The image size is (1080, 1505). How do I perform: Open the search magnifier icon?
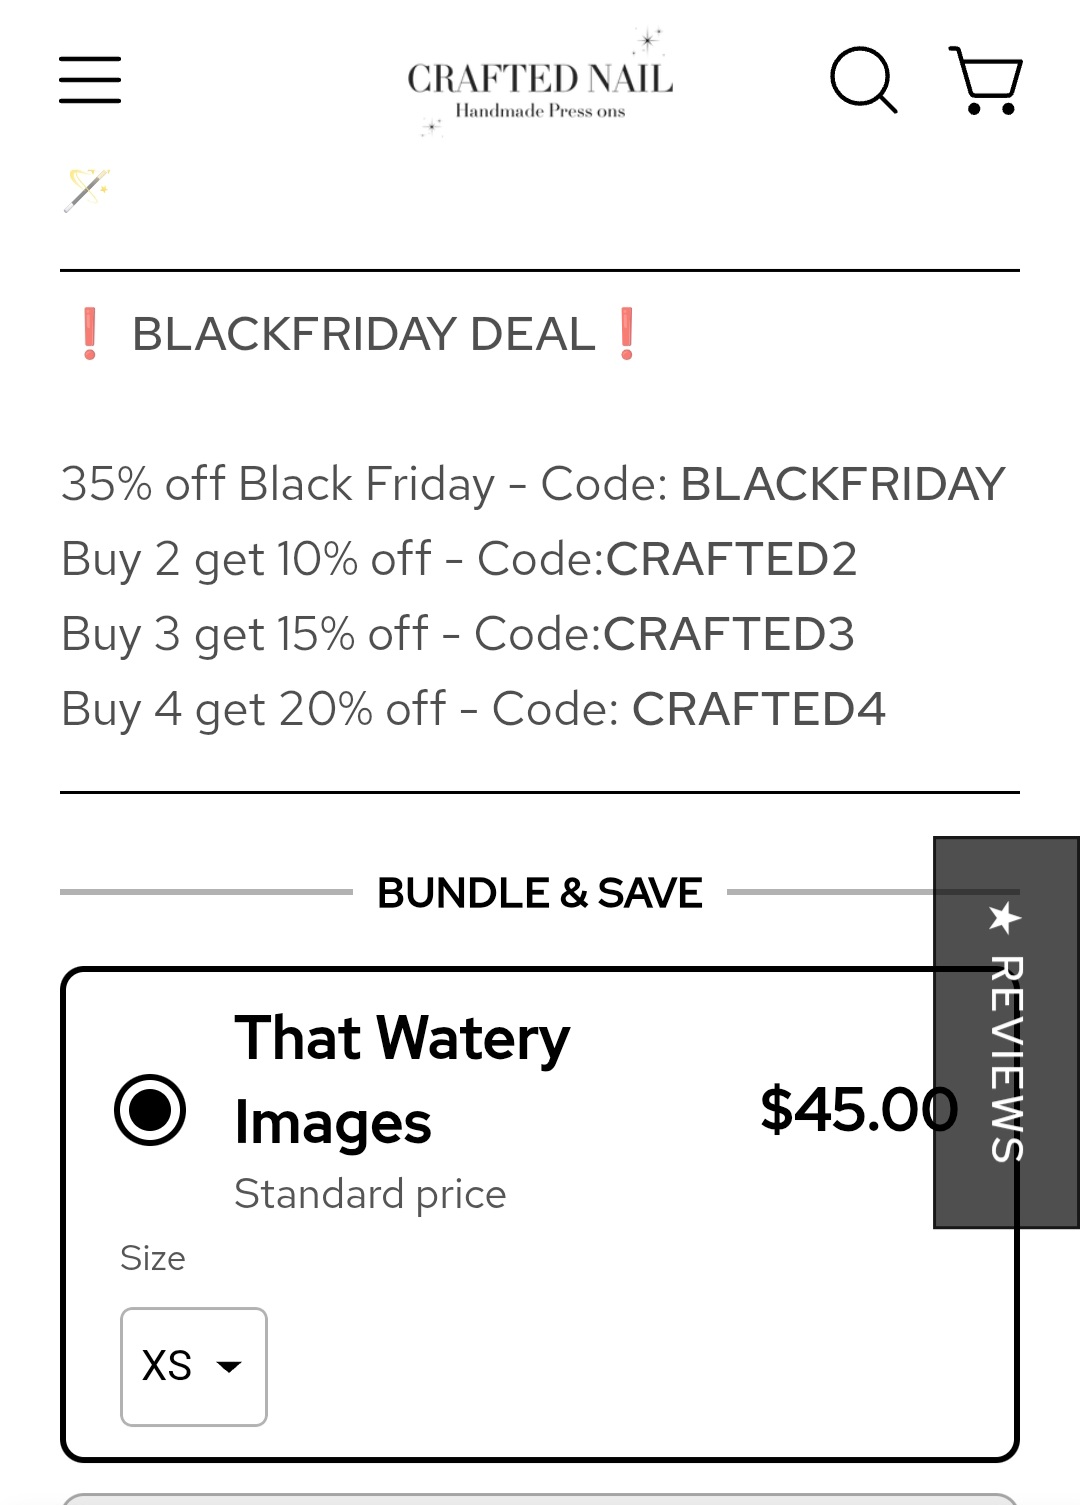[863, 79]
